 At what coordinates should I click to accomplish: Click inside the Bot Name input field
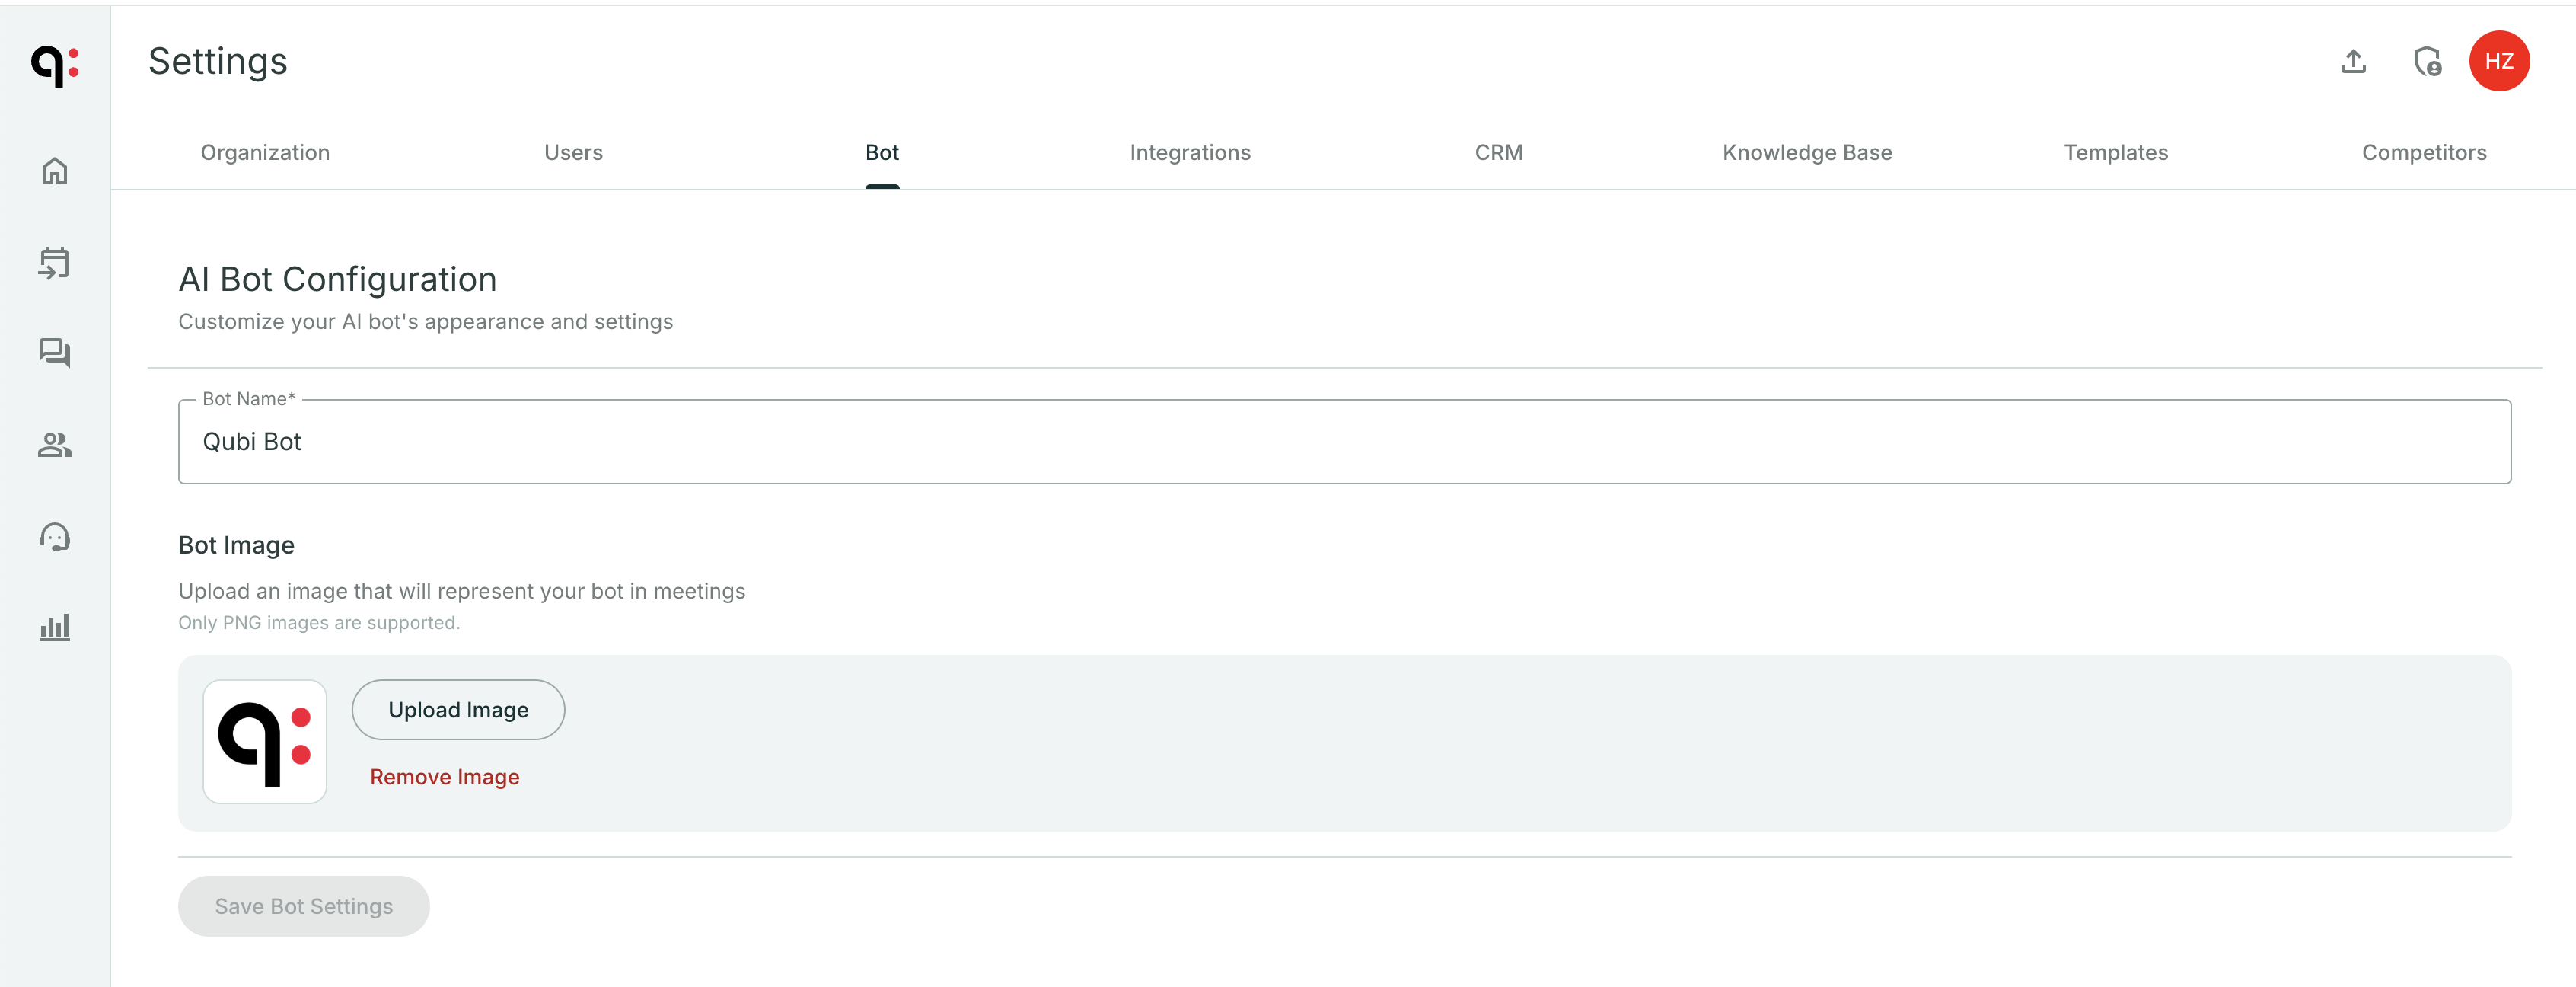click(x=700, y=441)
